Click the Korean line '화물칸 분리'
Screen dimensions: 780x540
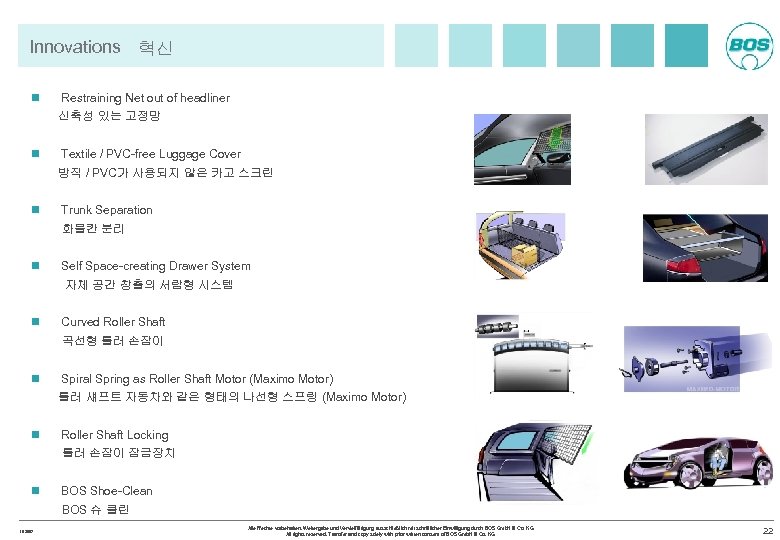93,229
